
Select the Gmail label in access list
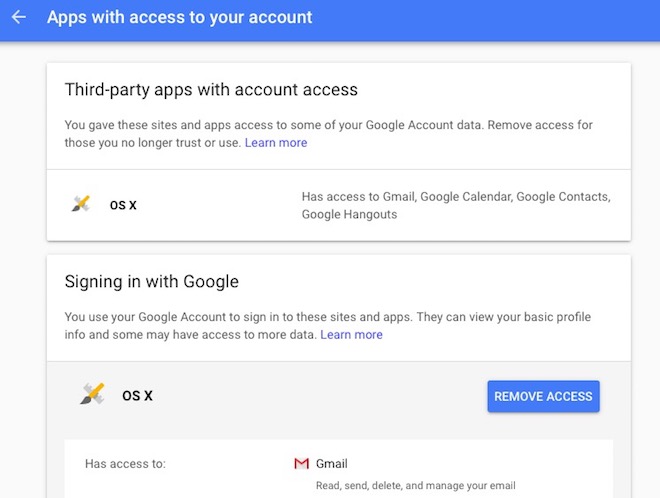(x=331, y=463)
